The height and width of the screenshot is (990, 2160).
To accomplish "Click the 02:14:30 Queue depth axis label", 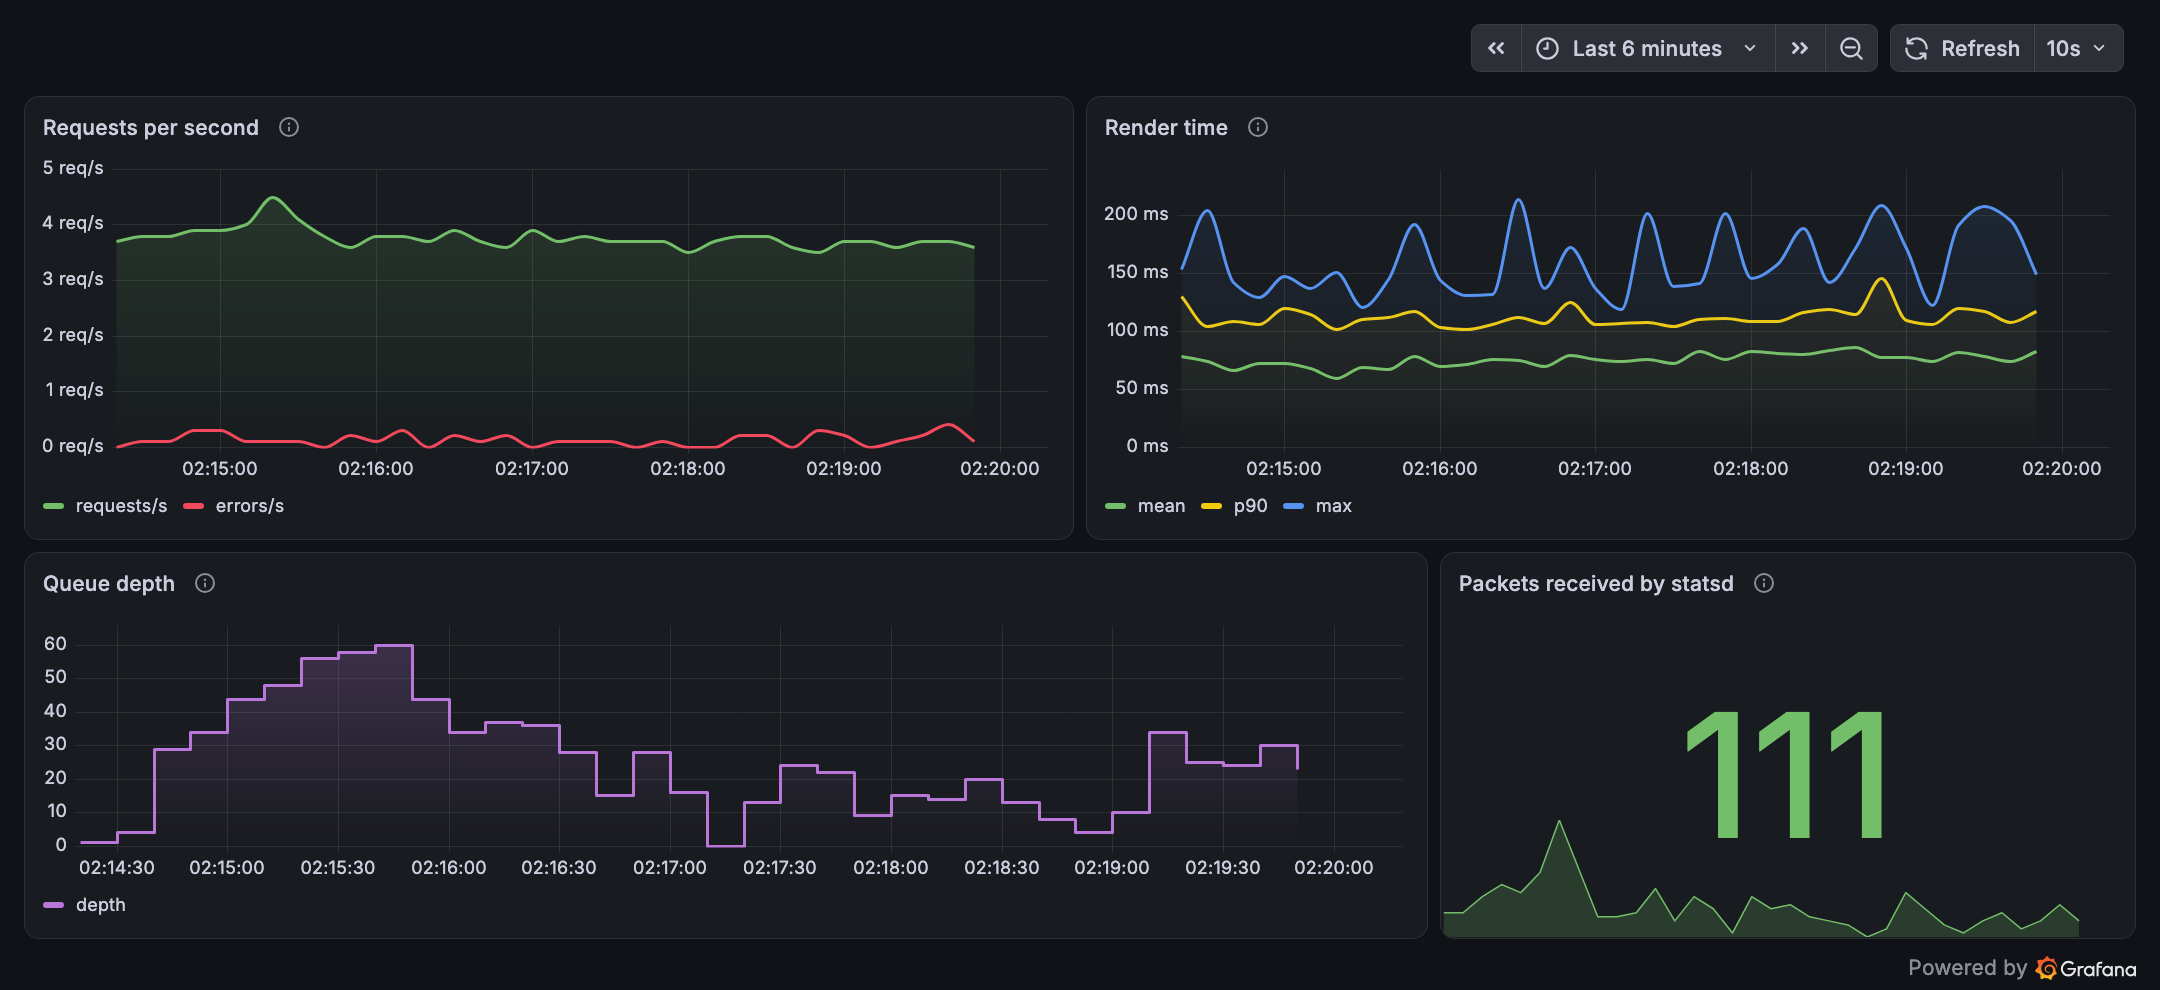I will point(117,868).
